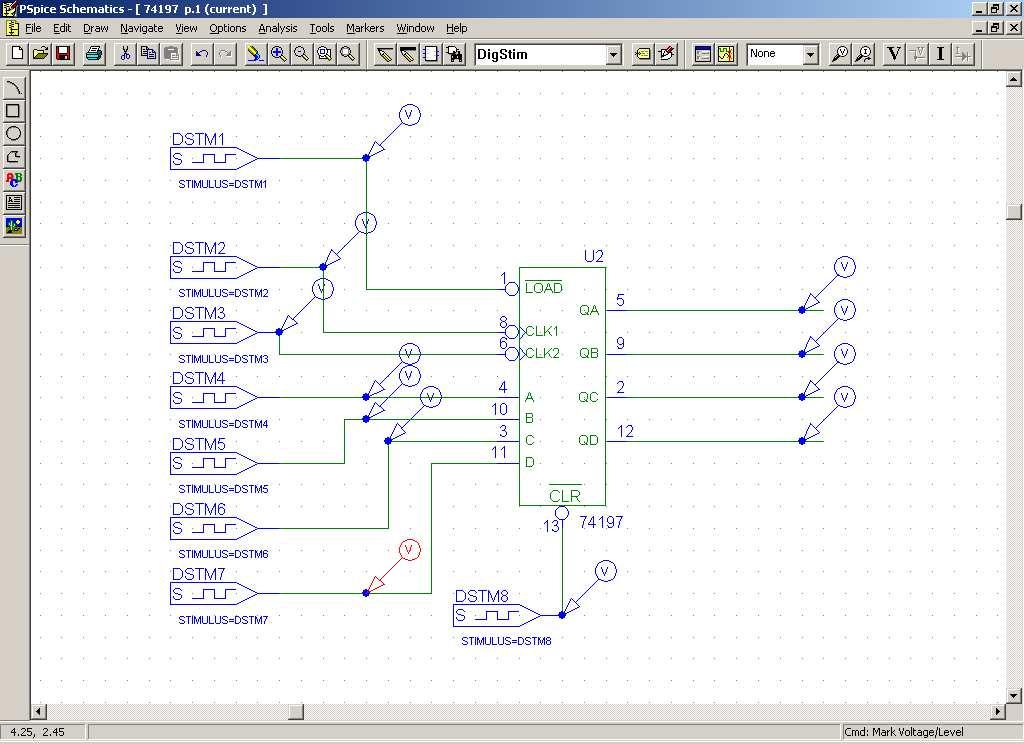
Task: Select the Draw Text tool
Action: (x=14, y=180)
